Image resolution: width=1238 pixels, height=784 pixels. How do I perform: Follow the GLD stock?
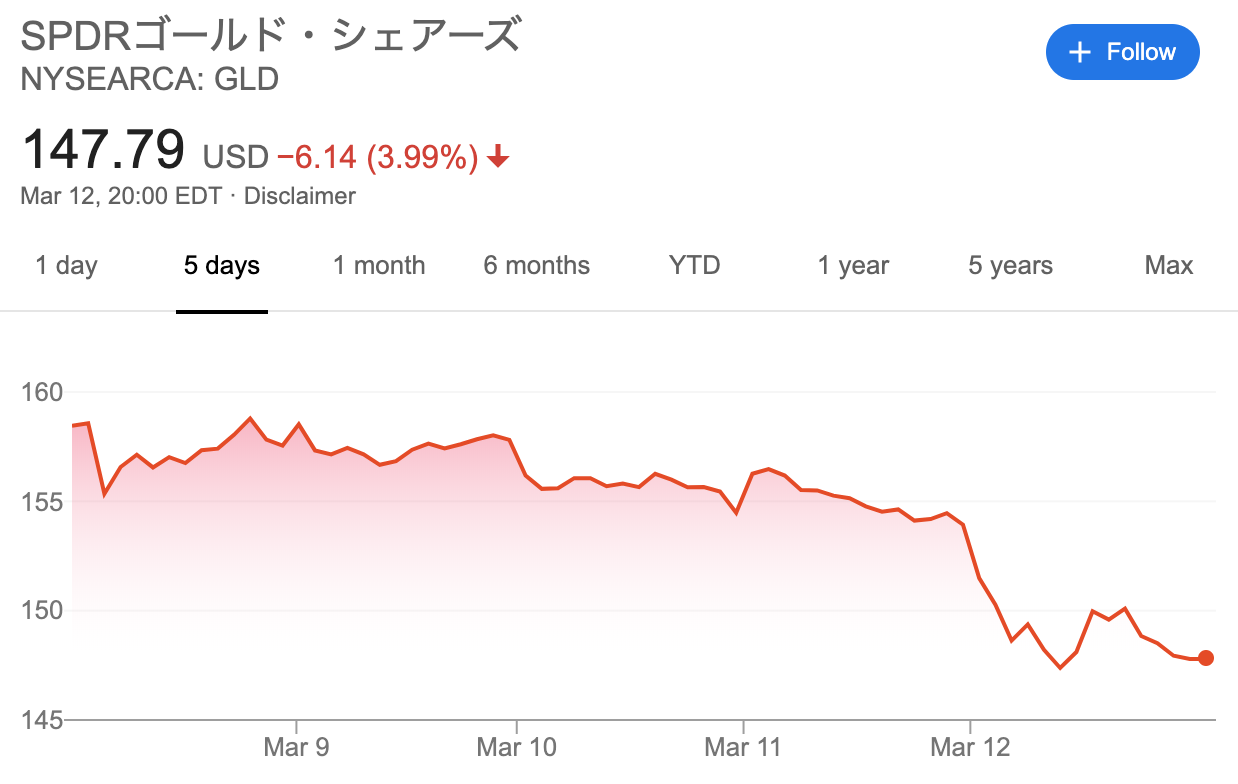coord(1122,52)
